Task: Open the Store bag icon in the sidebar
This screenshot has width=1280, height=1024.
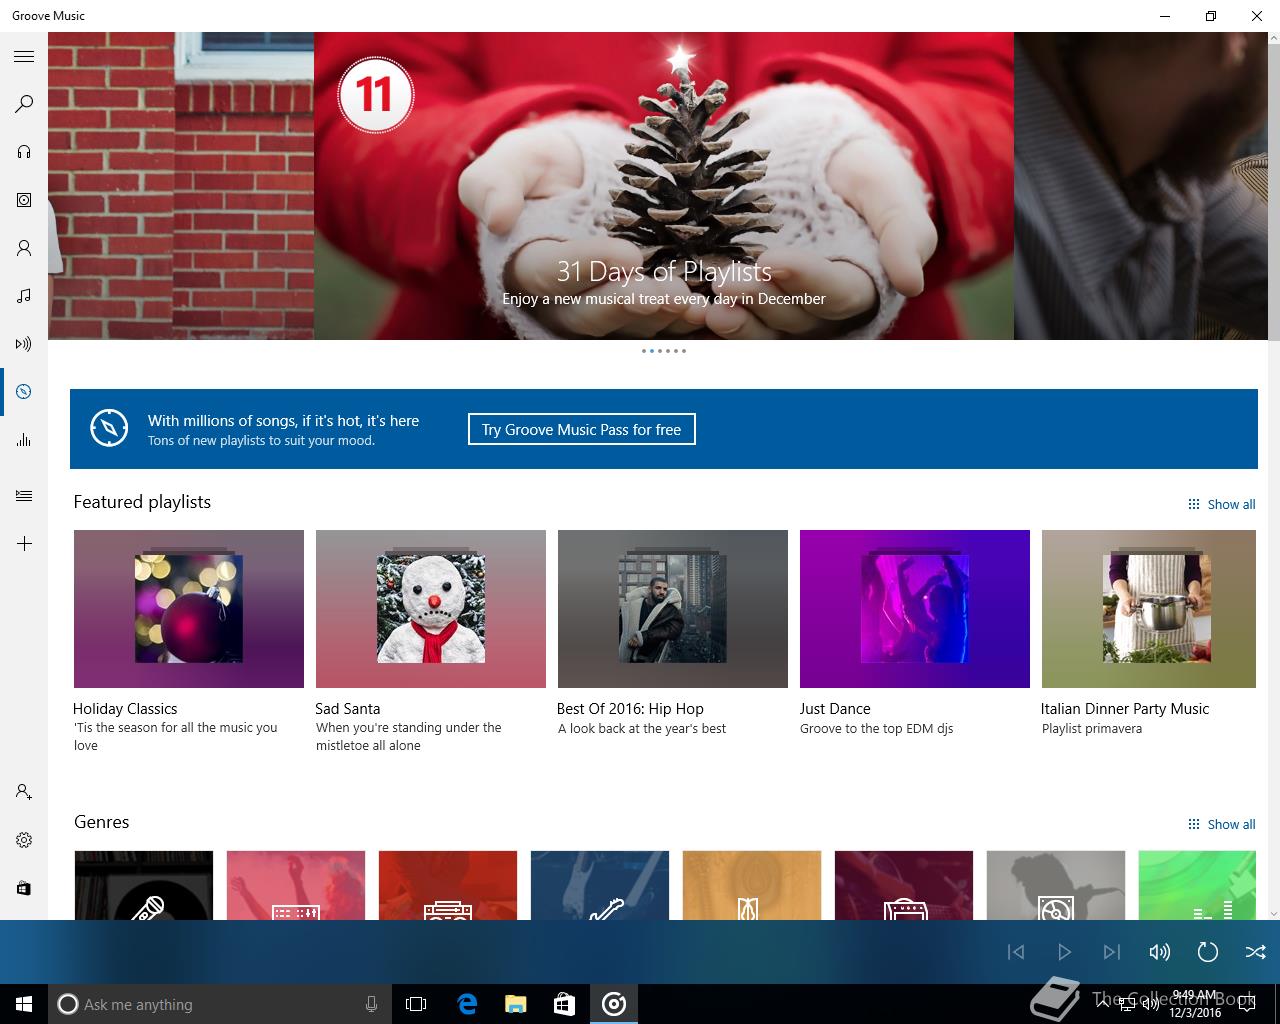Action: pyautogui.click(x=24, y=888)
